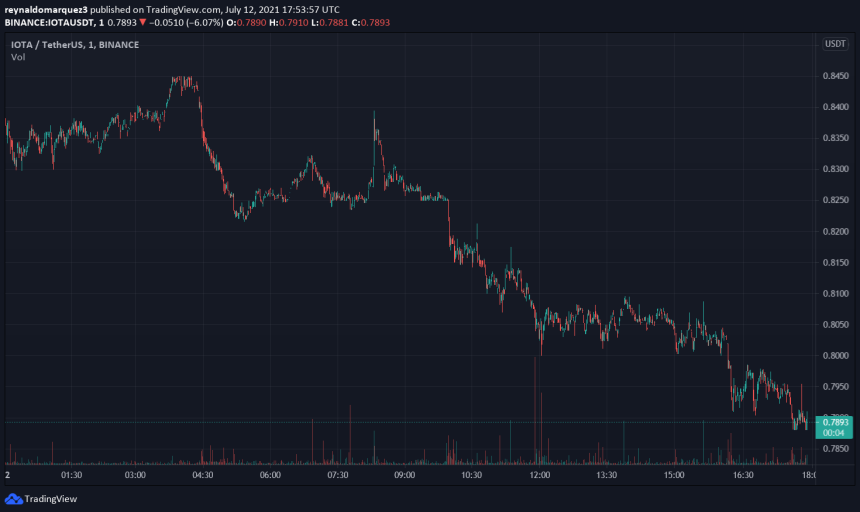Click the 0.8300 price axis label
This screenshot has height=512, width=860.
pos(835,169)
